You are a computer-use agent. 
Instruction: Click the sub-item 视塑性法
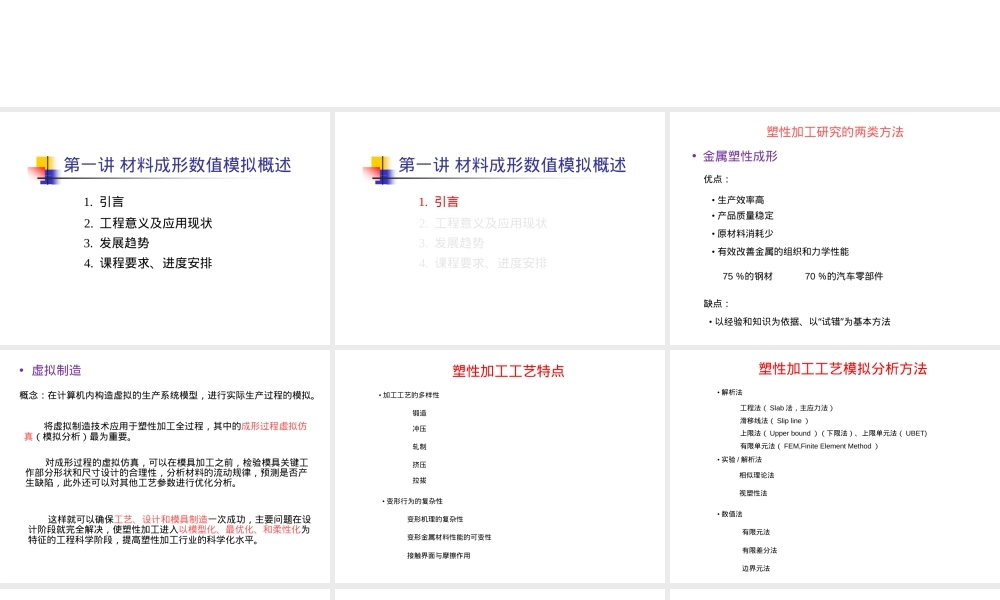tap(753, 494)
